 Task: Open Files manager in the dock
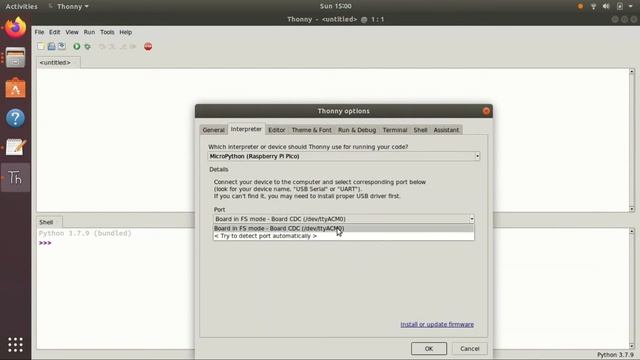pos(16,58)
